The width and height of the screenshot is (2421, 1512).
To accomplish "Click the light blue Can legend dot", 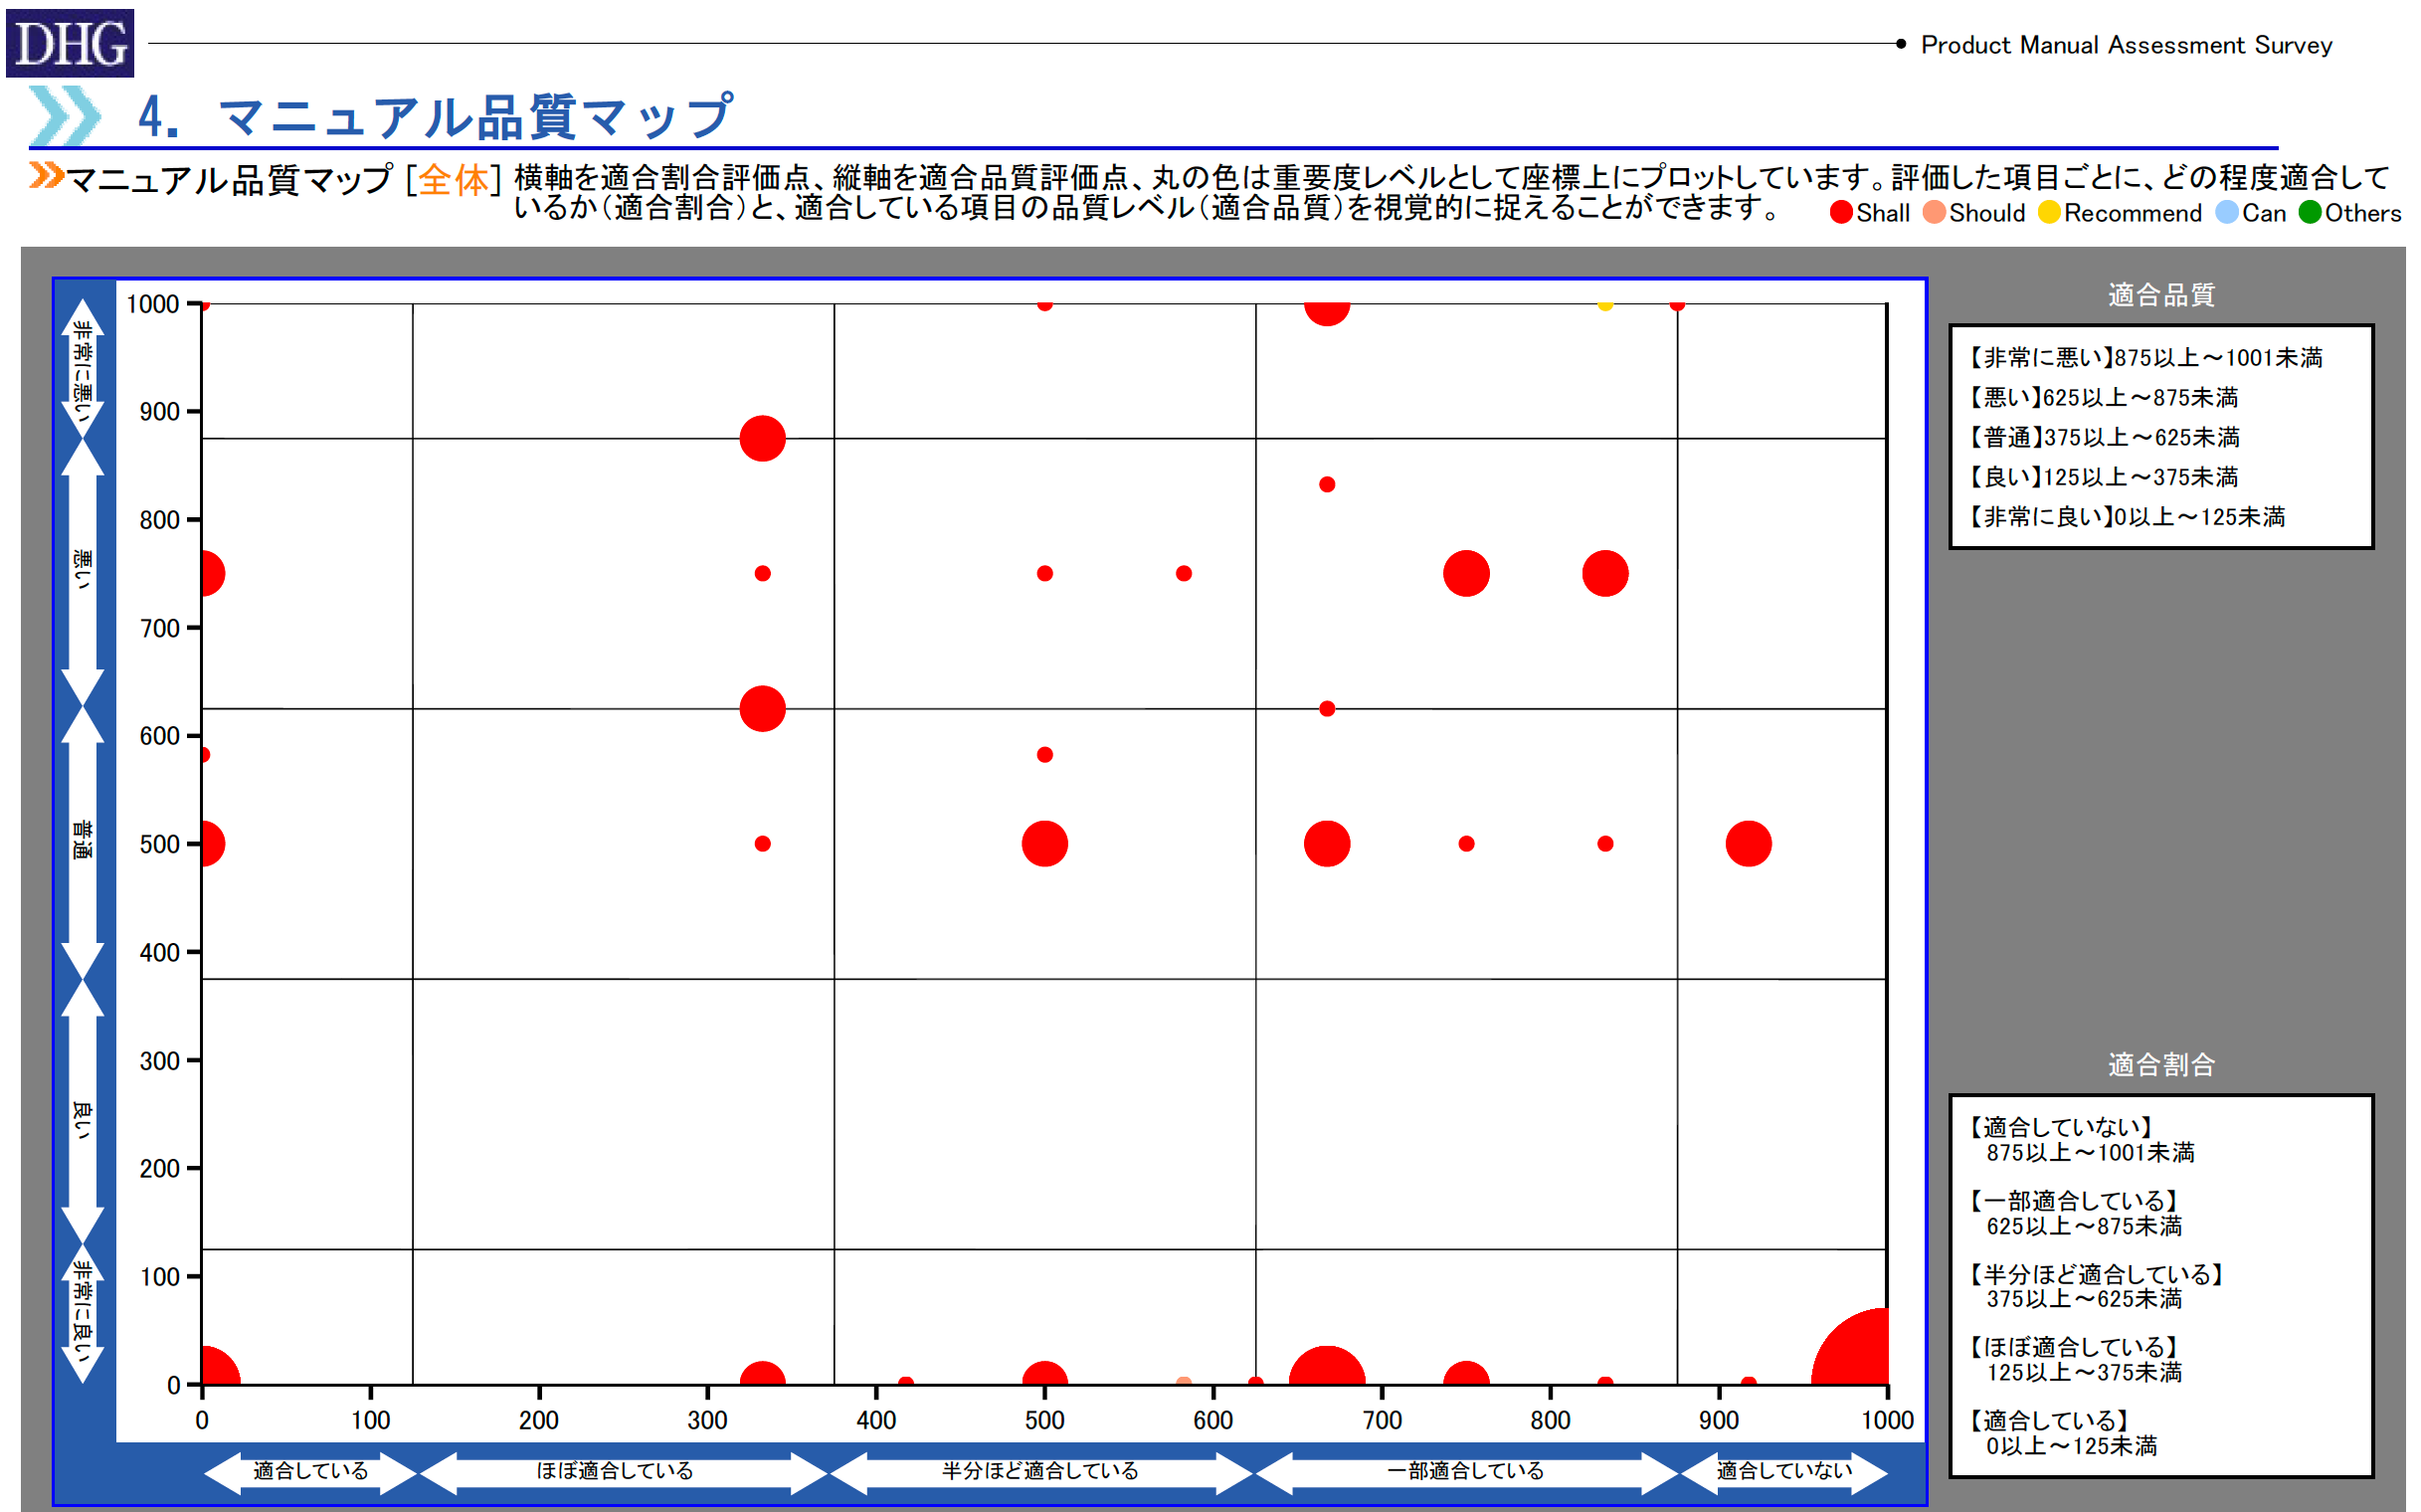I will tap(2227, 213).
